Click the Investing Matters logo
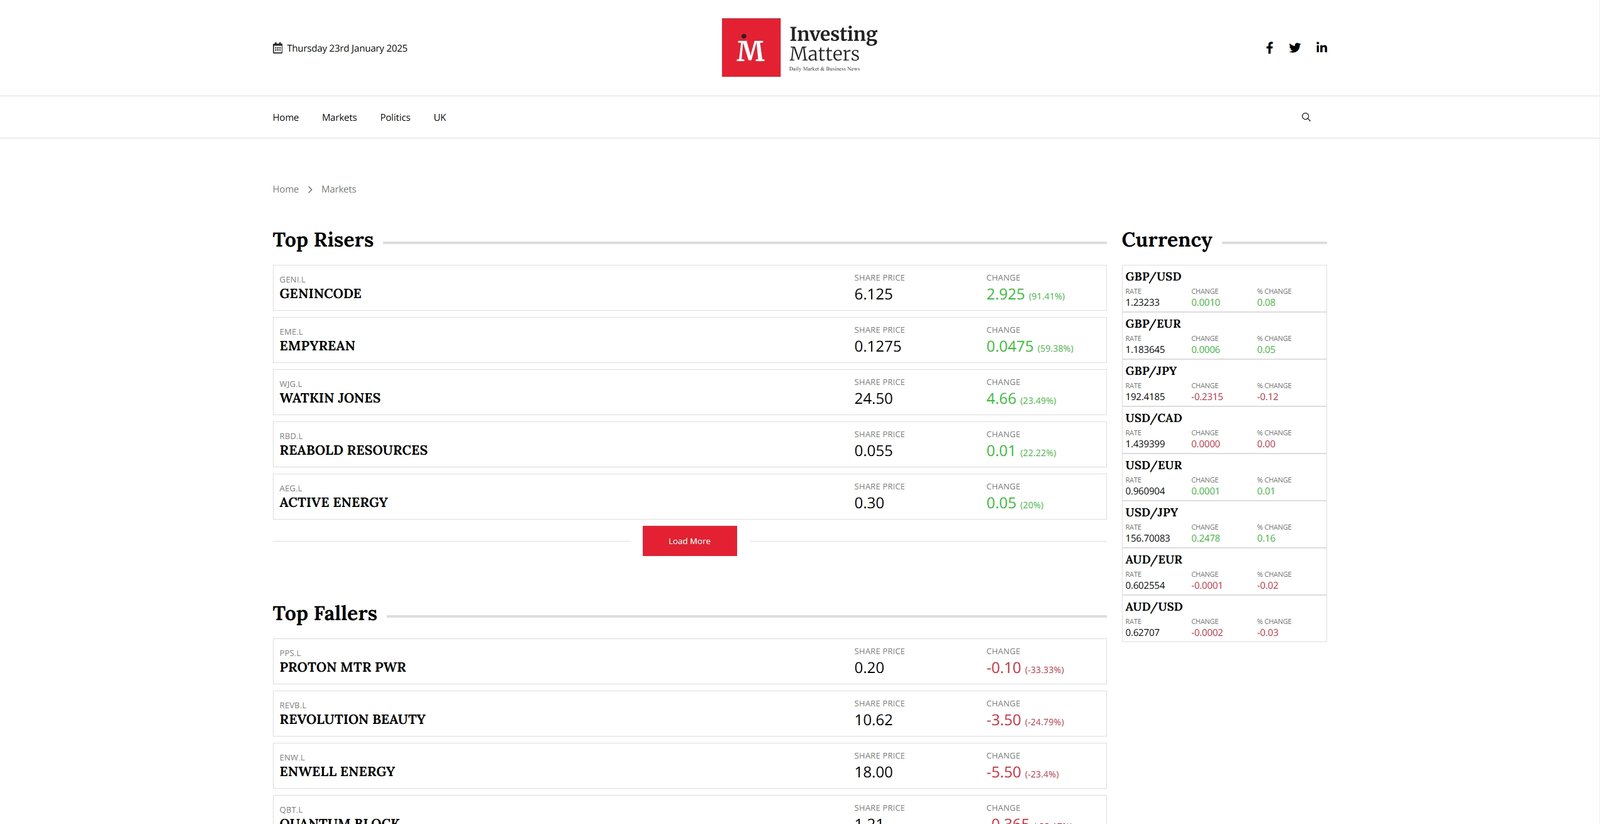The height and width of the screenshot is (824, 1600). tap(800, 47)
